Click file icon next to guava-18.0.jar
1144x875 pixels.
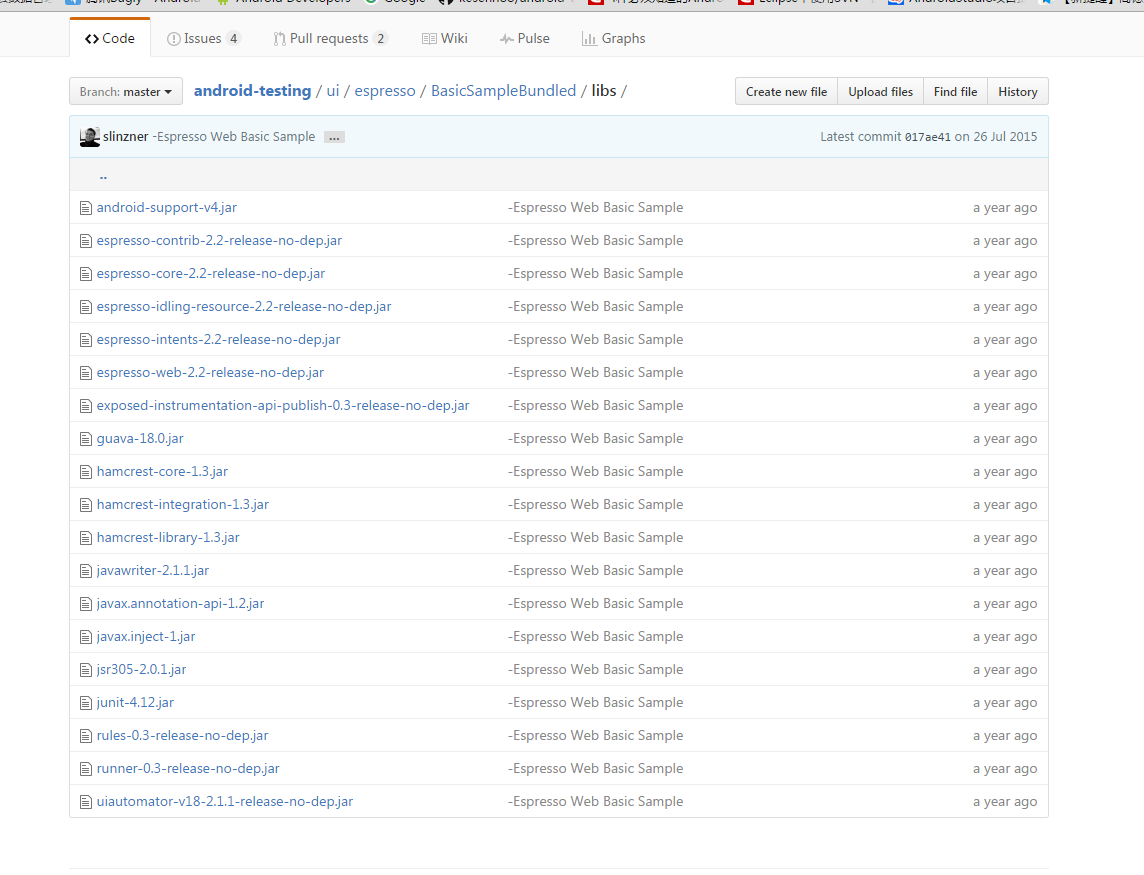86,439
